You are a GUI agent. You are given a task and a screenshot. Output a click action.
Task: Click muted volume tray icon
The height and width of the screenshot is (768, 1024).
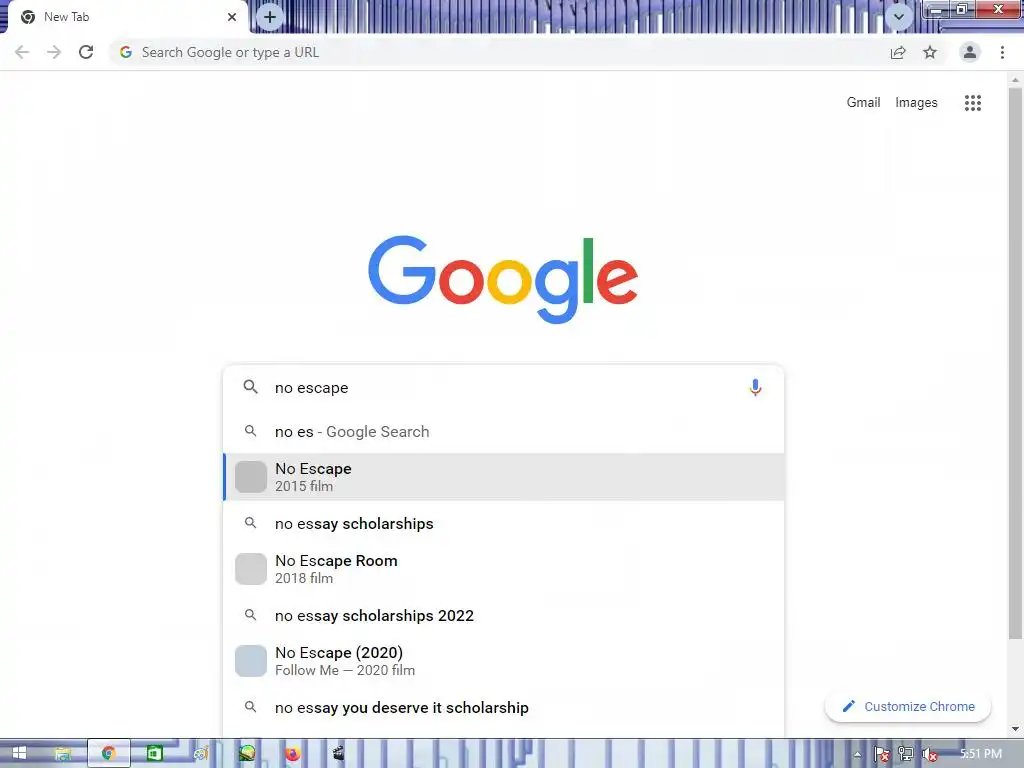coord(930,755)
